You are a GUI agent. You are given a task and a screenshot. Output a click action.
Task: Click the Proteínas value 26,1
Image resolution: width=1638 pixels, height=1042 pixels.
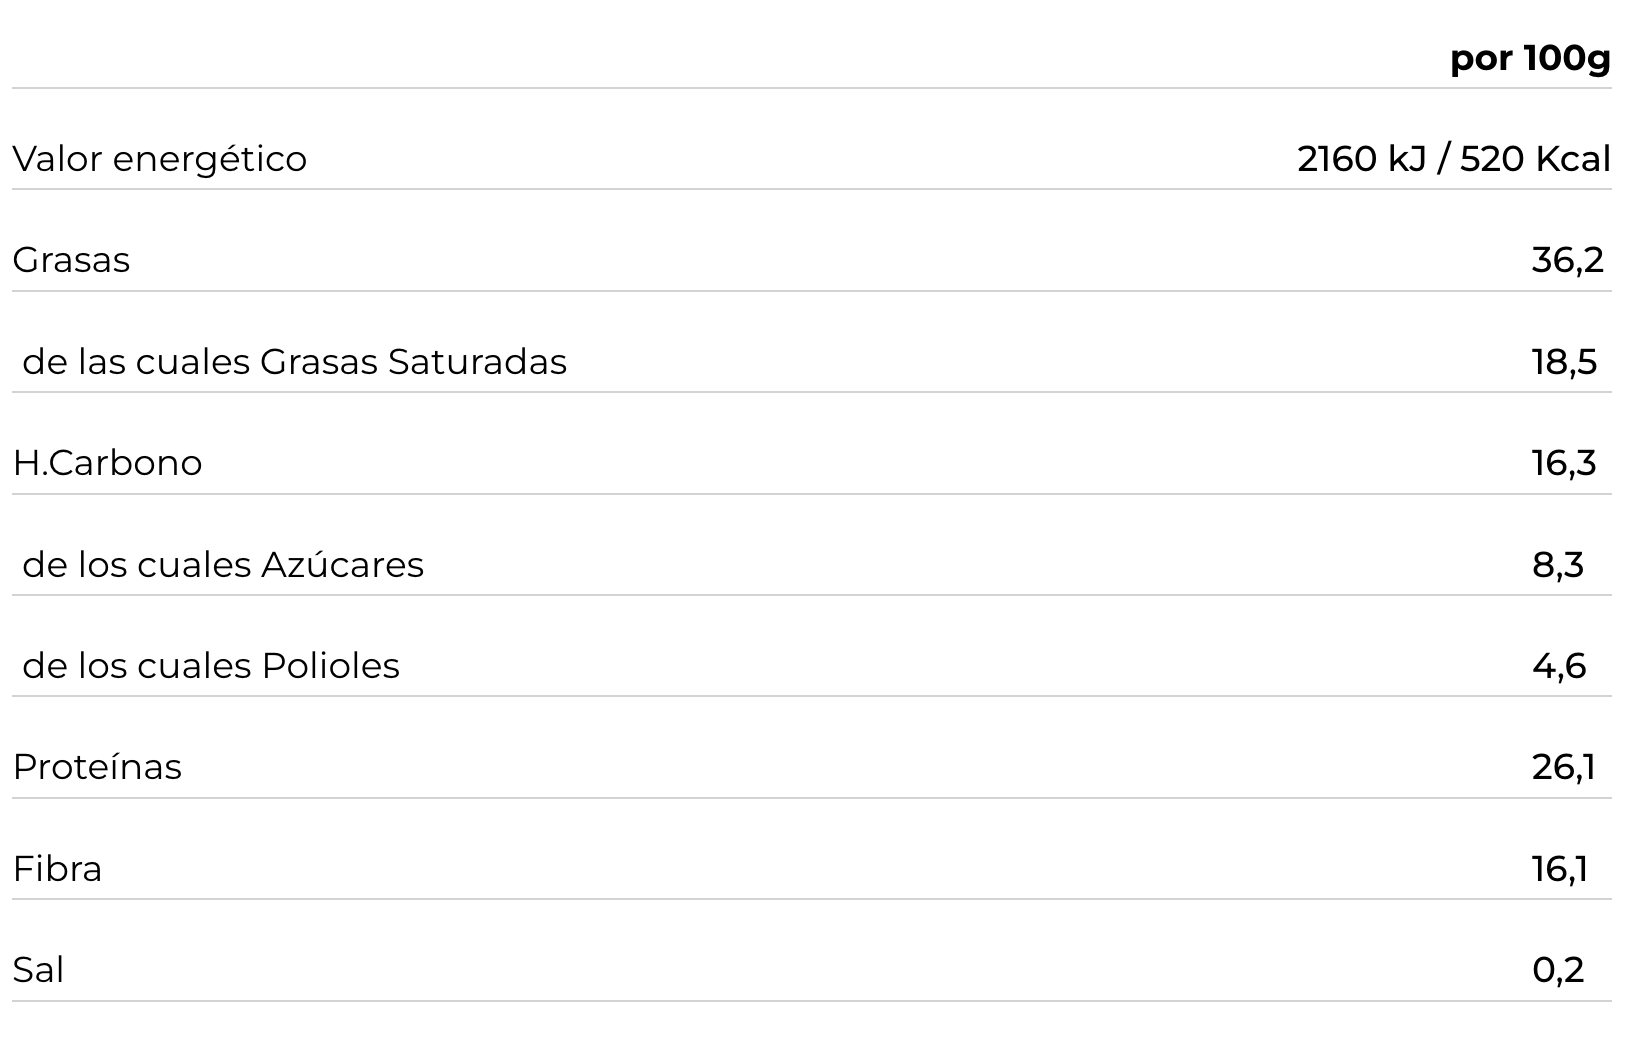[x=1563, y=767]
